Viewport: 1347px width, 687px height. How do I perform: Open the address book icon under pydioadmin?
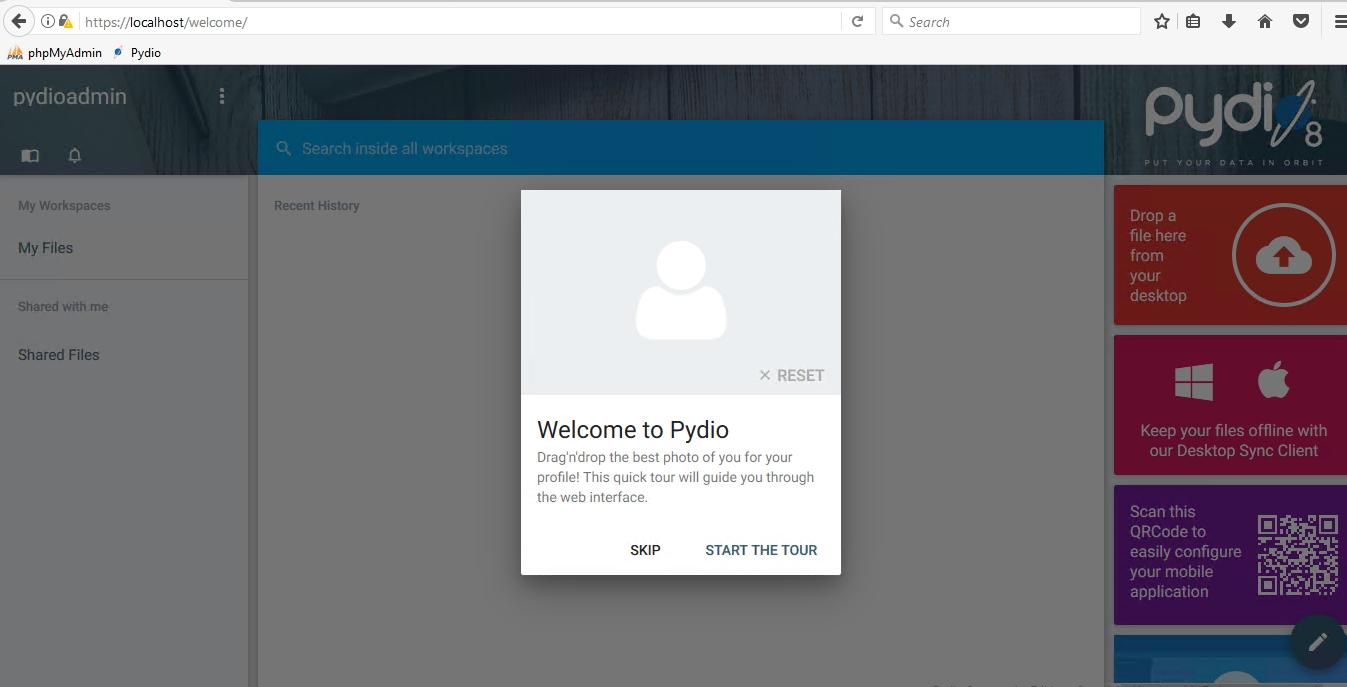(x=30, y=155)
